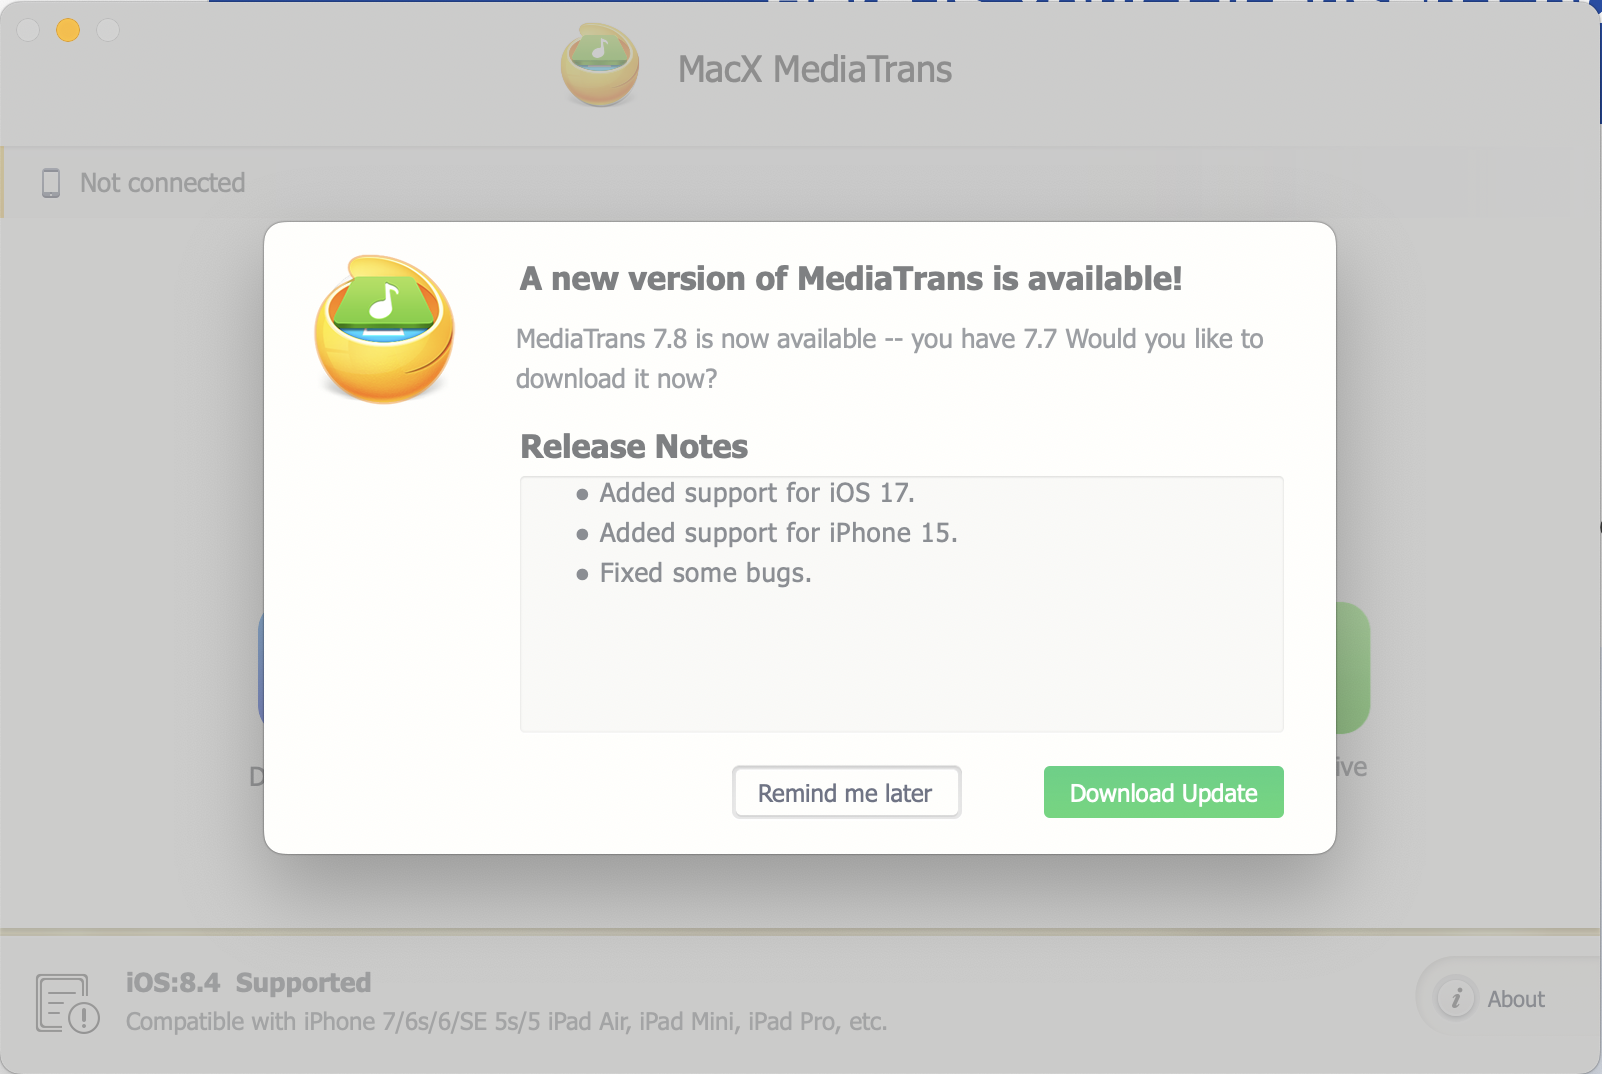The image size is (1602, 1074).
Task: Click the About label
Action: pyautogui.click(x=1516, y=999)
